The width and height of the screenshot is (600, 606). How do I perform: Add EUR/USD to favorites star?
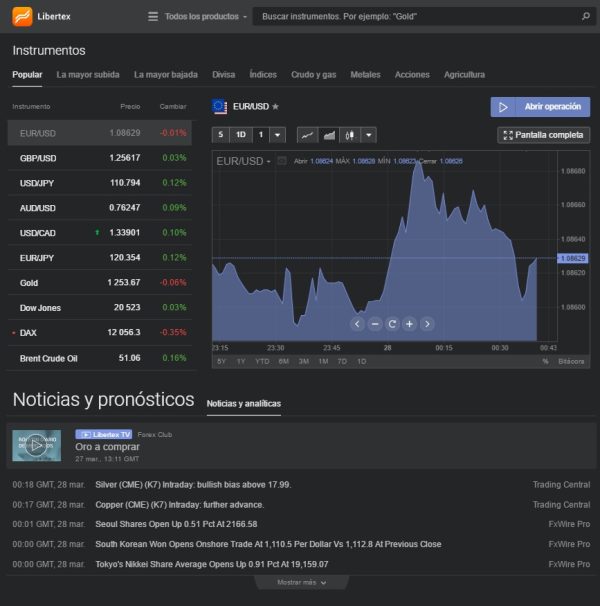pos(275,107)
